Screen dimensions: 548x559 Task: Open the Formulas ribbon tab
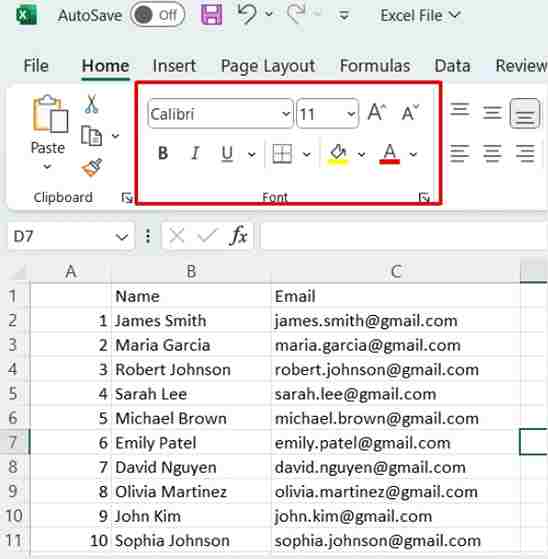375,66
